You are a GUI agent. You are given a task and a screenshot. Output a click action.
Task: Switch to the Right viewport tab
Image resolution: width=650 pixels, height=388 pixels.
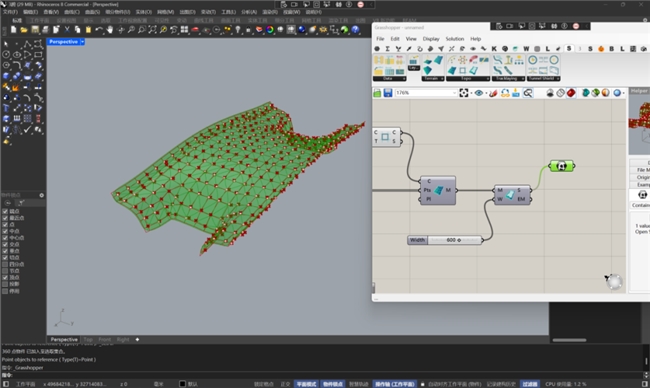[x=123, y=340]
